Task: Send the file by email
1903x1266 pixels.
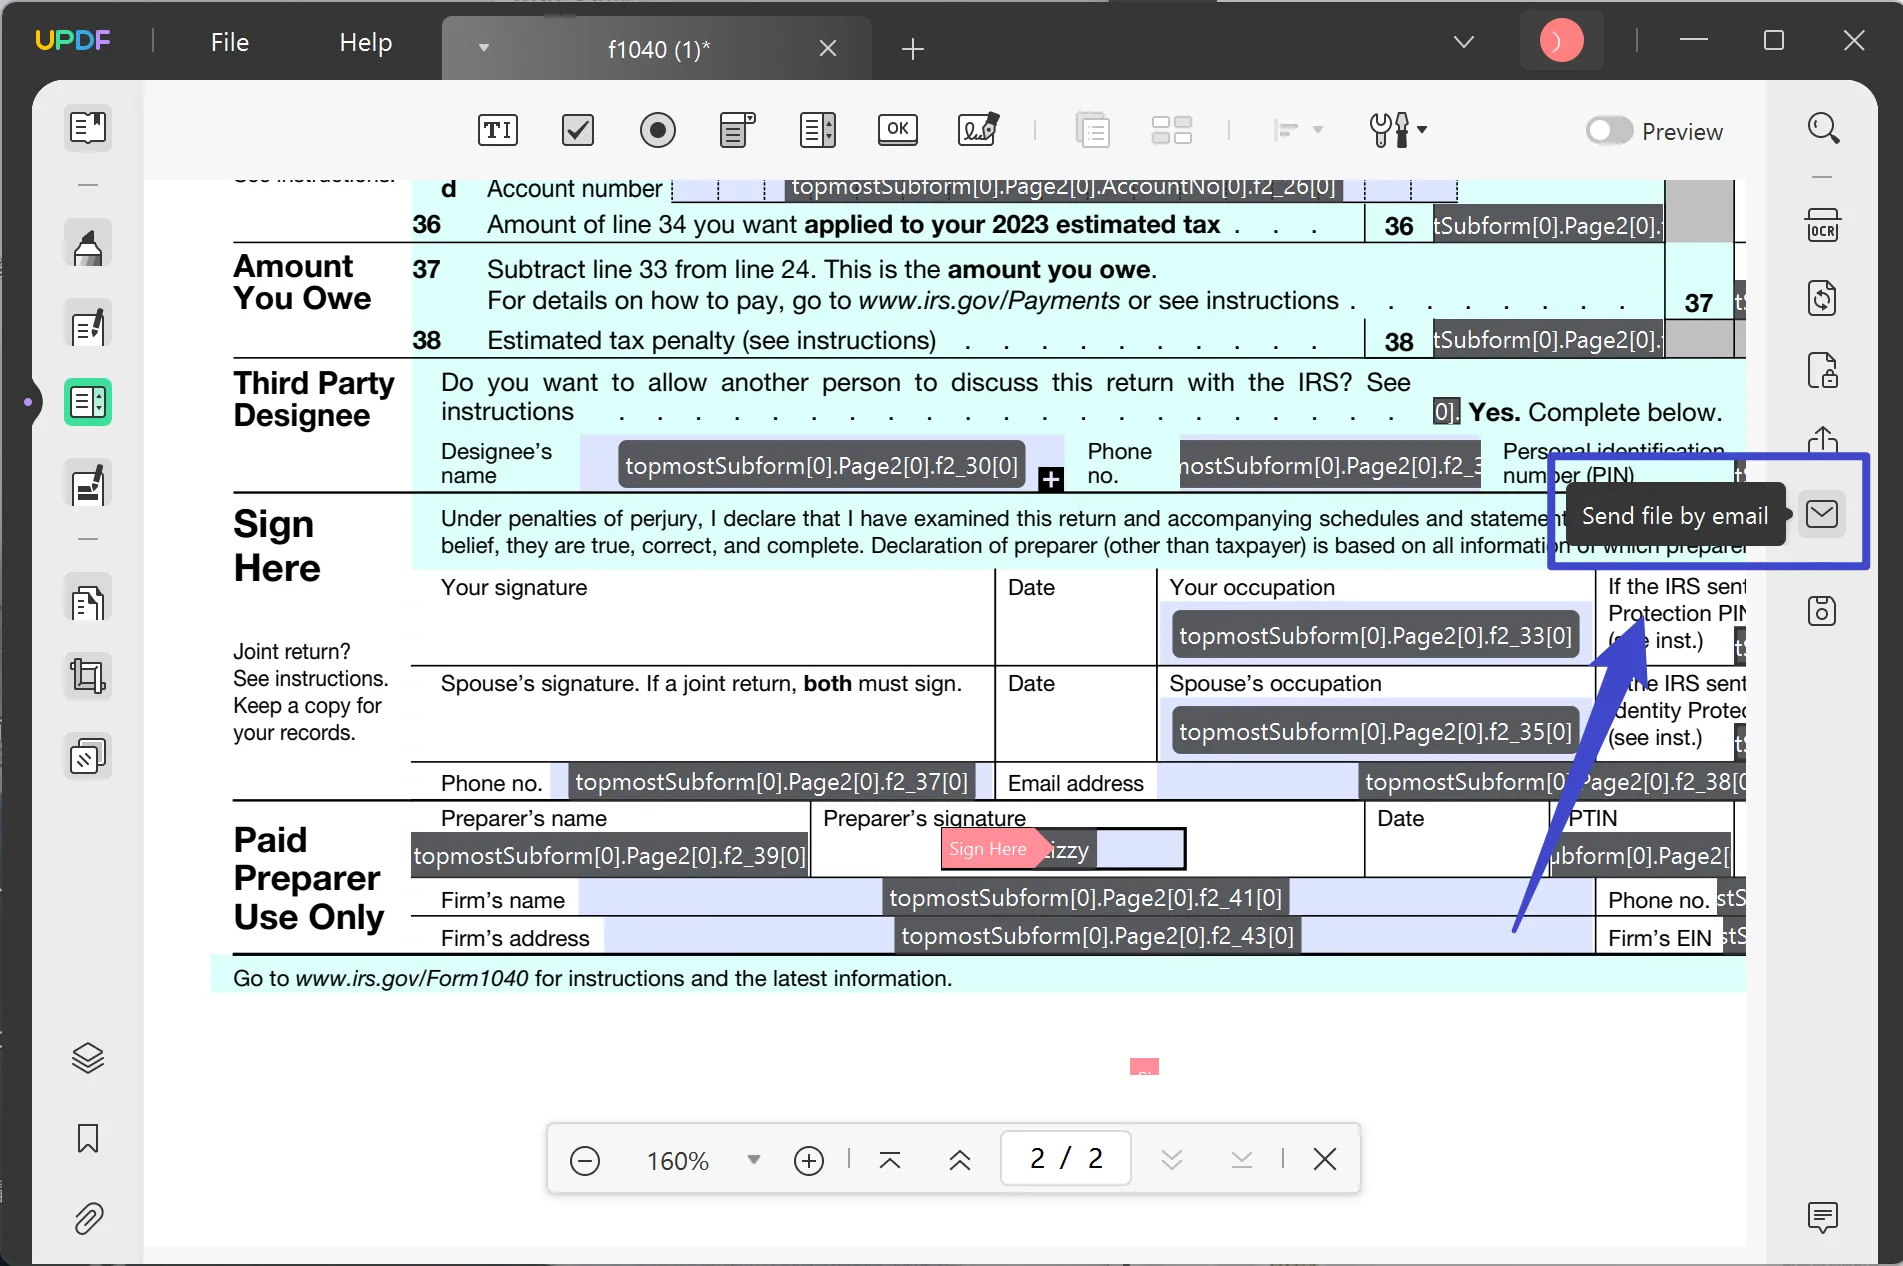Action: tap(1822, 514)
